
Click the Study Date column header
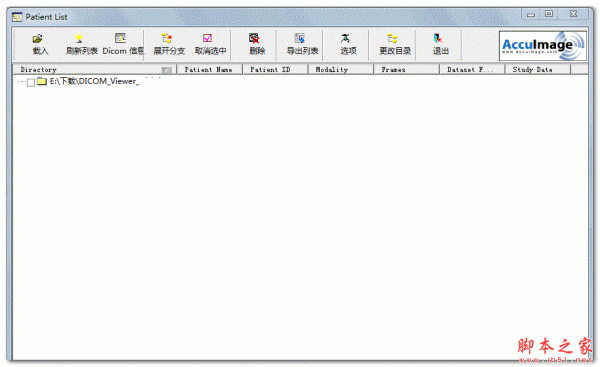point(538,70)
